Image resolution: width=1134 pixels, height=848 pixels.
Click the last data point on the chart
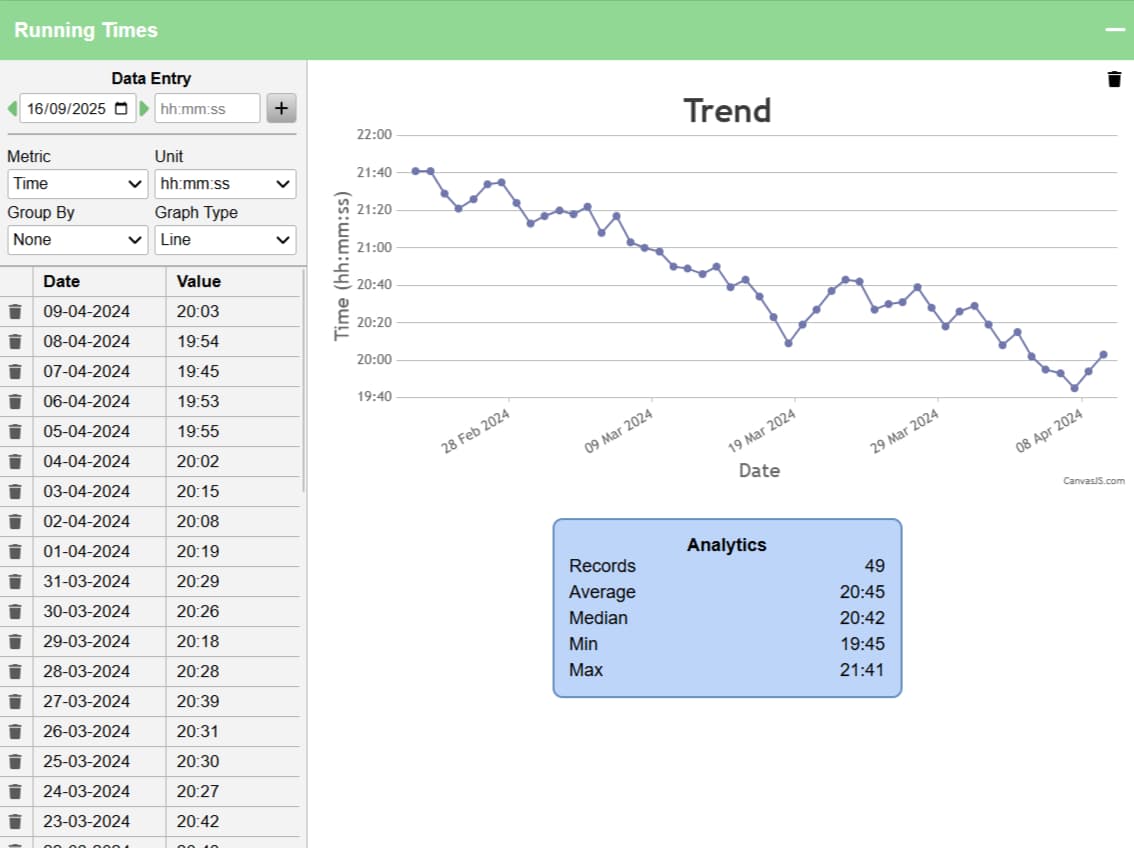(1104, 354)
